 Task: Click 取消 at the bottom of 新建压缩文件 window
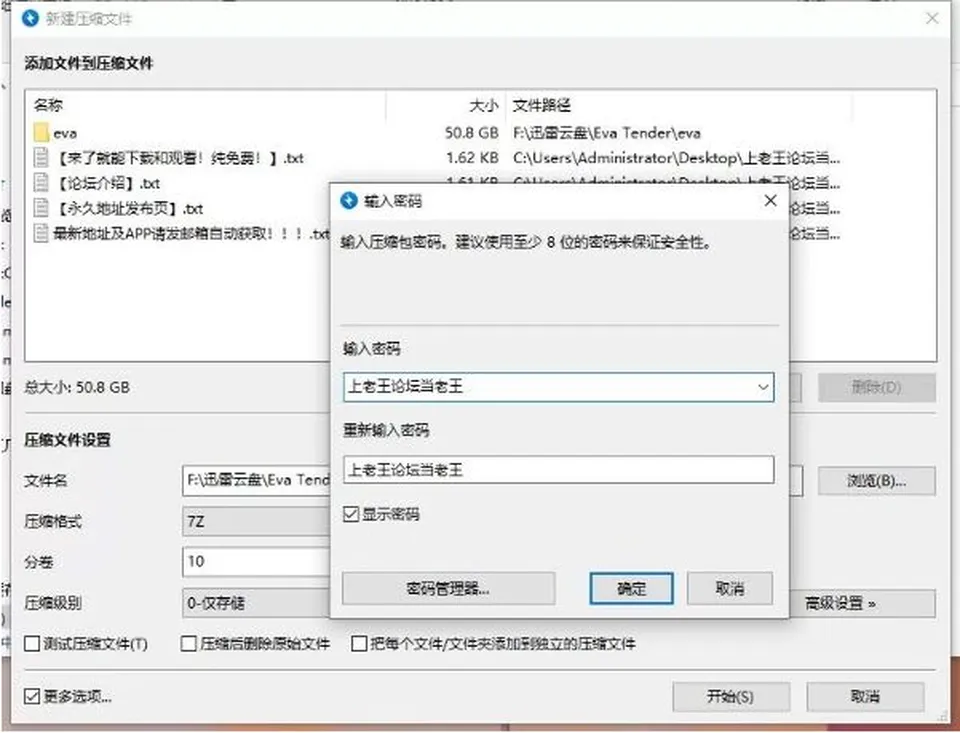(864, 696)
